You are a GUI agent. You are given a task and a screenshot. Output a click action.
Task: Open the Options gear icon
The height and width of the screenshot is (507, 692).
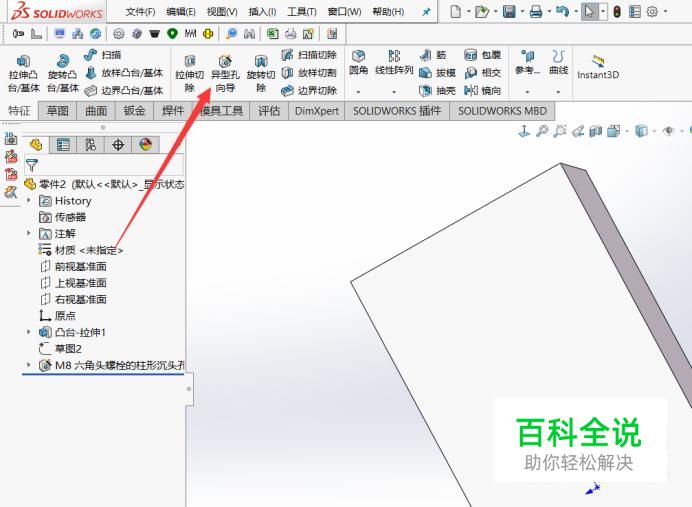point(652,11)
